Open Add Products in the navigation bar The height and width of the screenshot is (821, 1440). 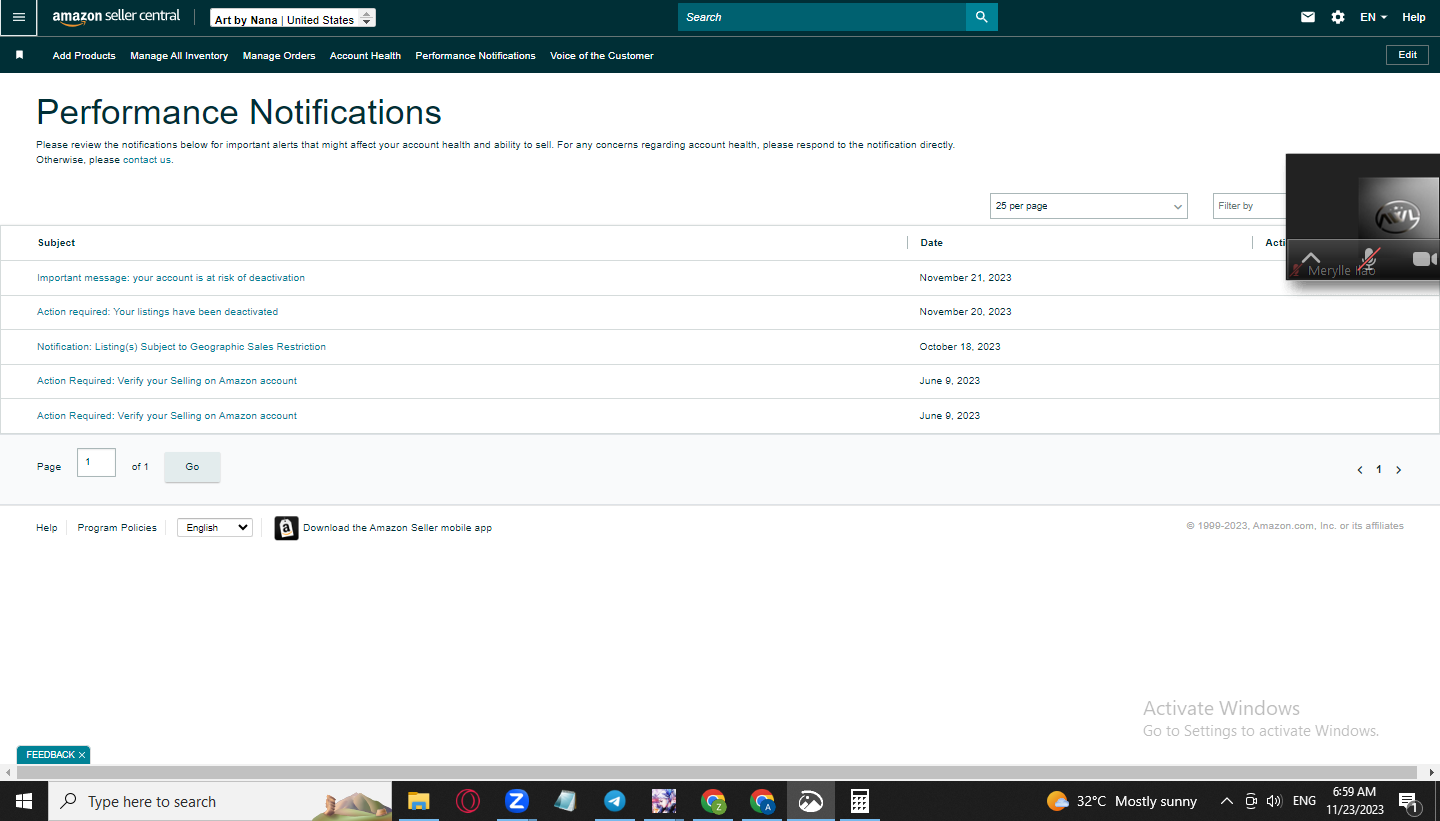(x=84, y=56)
